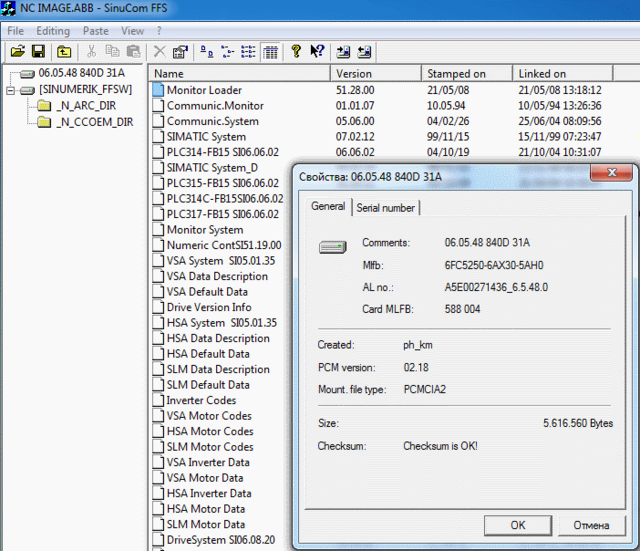This screenshot has height=551, width=640.
Task: Select the Monitor System entry
Action: coord(205,230)
